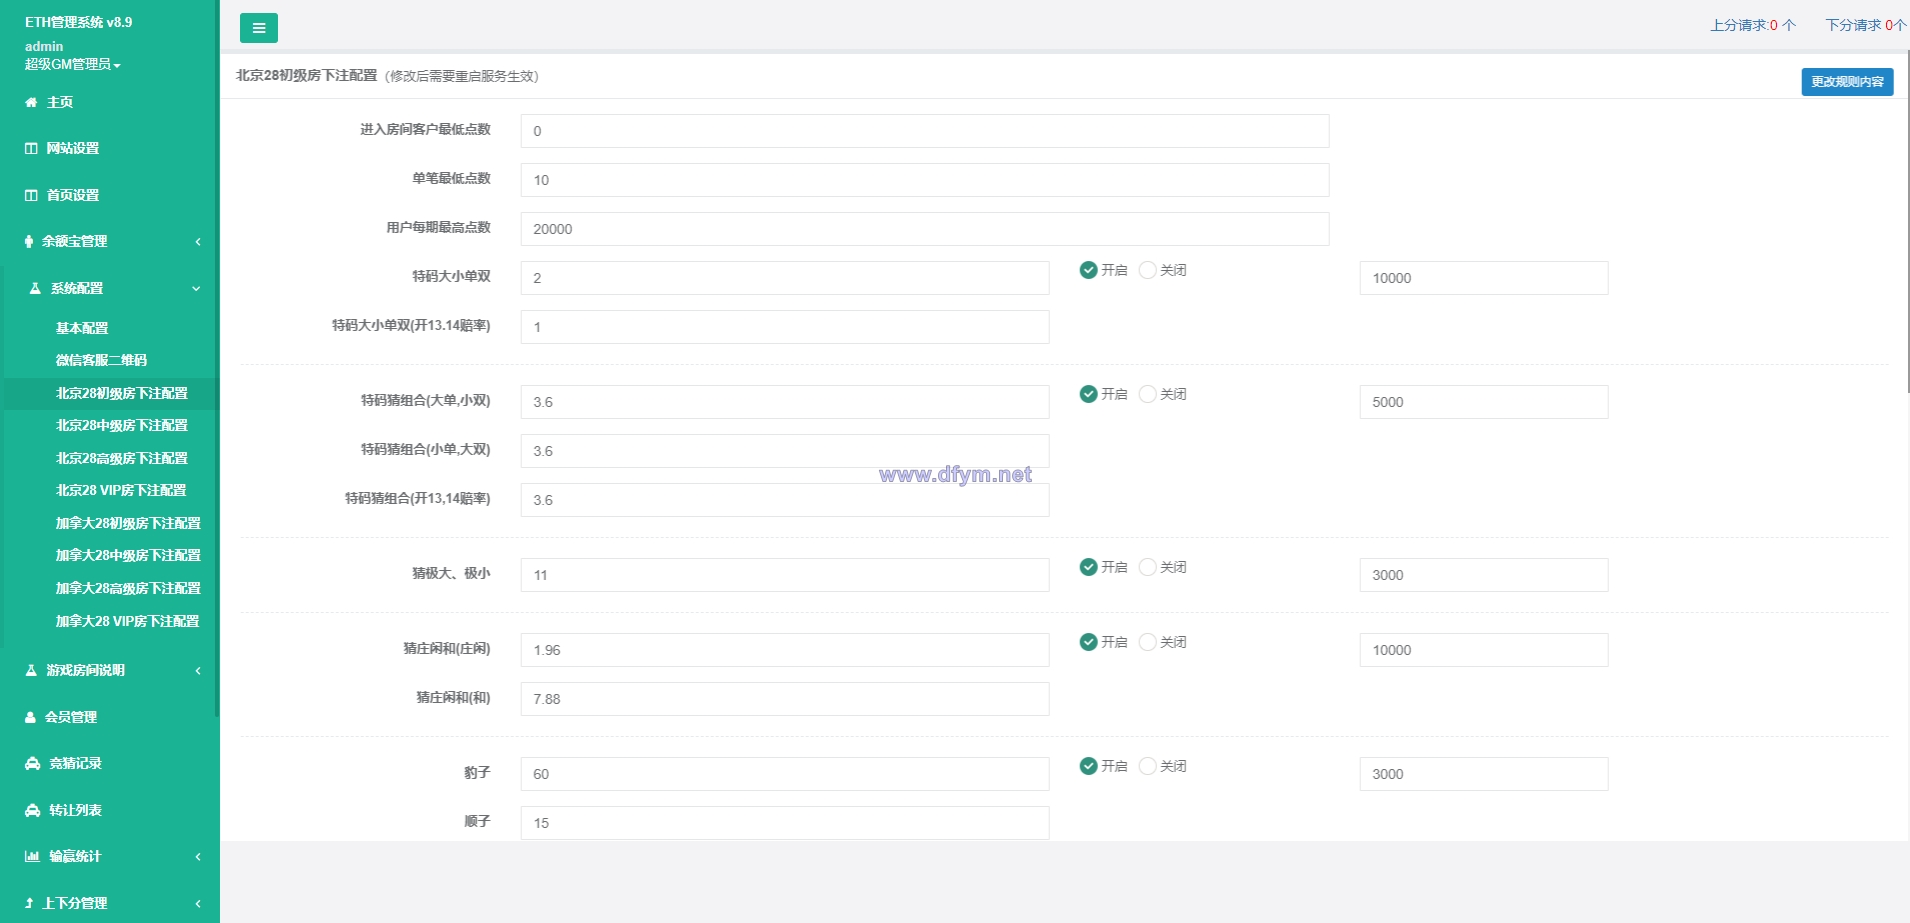
Task: Click the 单笔最低点数 input field
Action: point(924,180)
